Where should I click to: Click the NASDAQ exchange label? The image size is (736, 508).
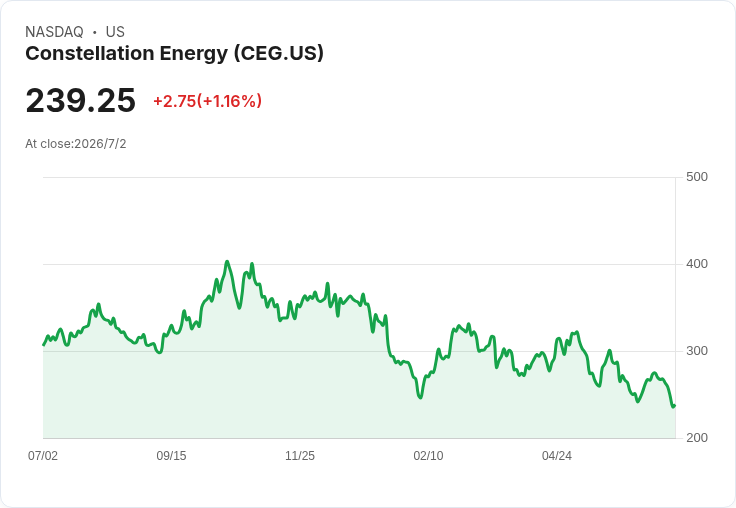pos(54,32)
